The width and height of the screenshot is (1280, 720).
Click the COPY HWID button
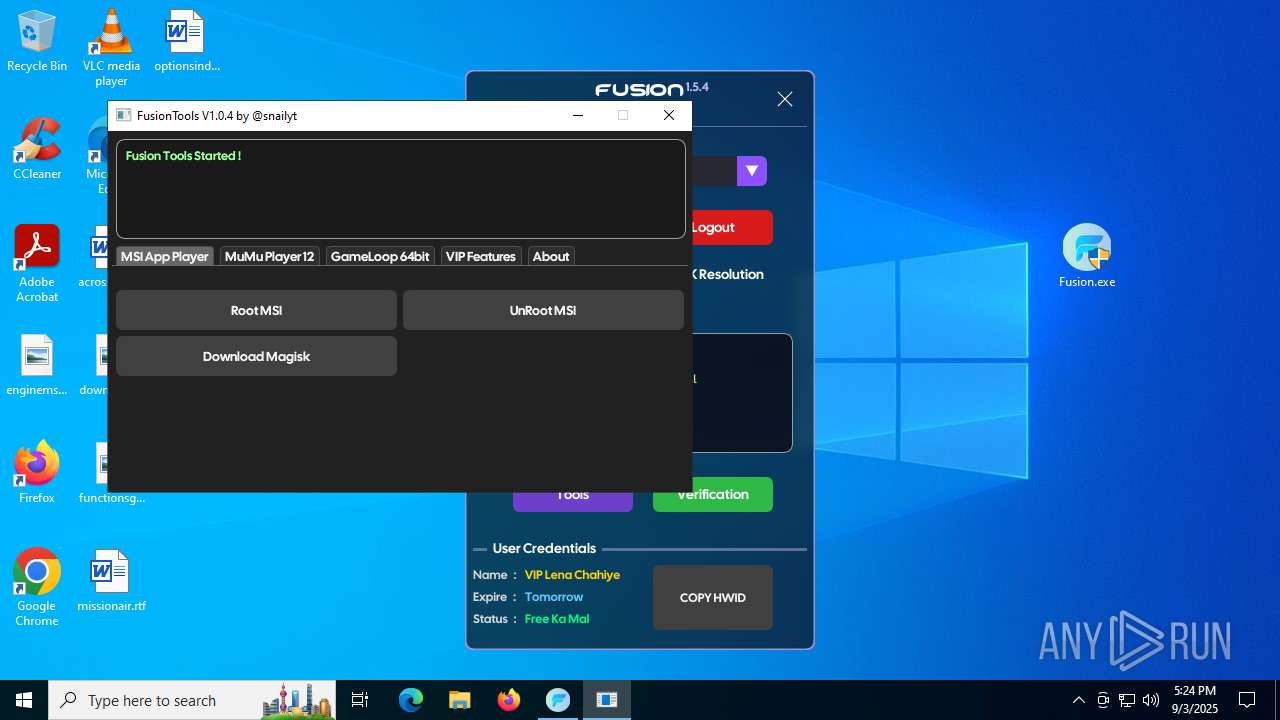pyautogui.click(x=713, y=598)
